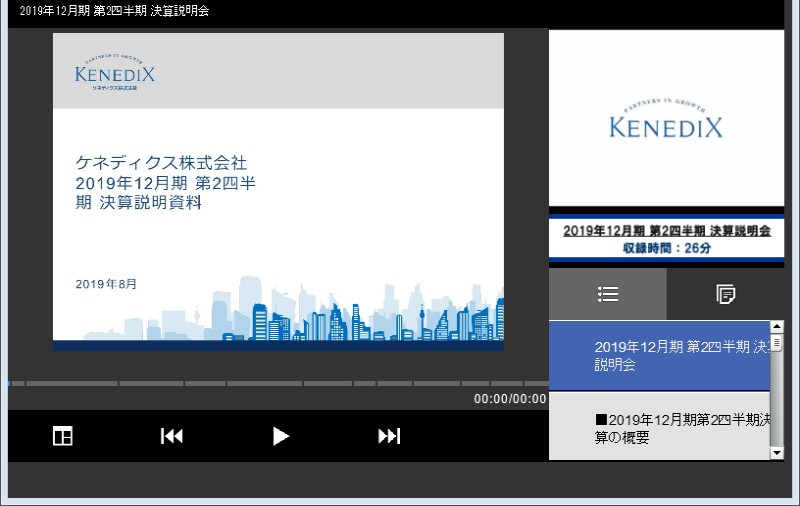Click the window title 2019年12月期 第2四半期 決算説明会
Image resolution: width=800 pixels, height=506 pixels.
(x=114, y=11)
